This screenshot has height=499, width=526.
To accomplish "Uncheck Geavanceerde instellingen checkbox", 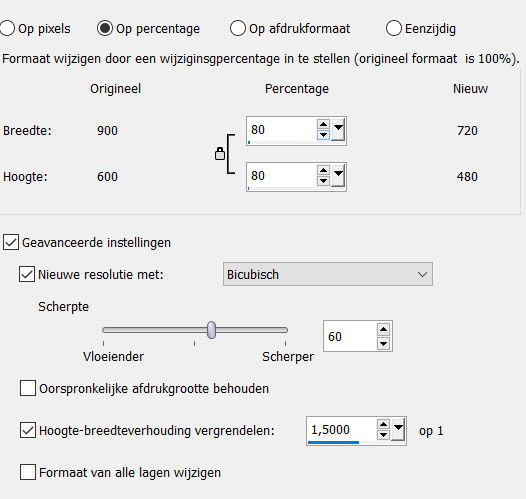I will pos(11,242).
